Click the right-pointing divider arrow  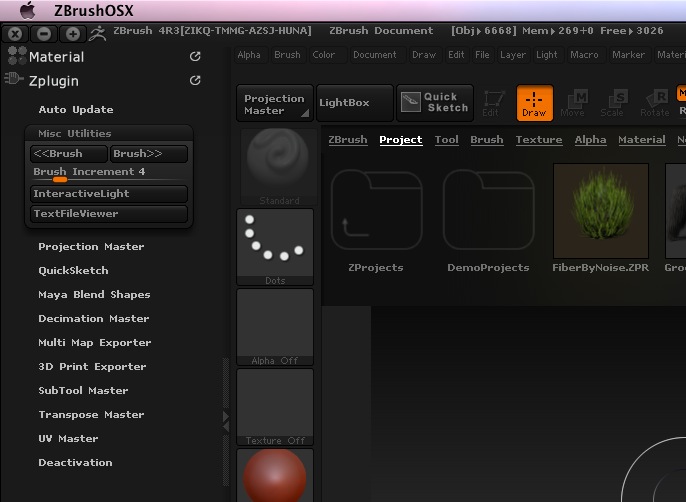(x=226, y=416)
